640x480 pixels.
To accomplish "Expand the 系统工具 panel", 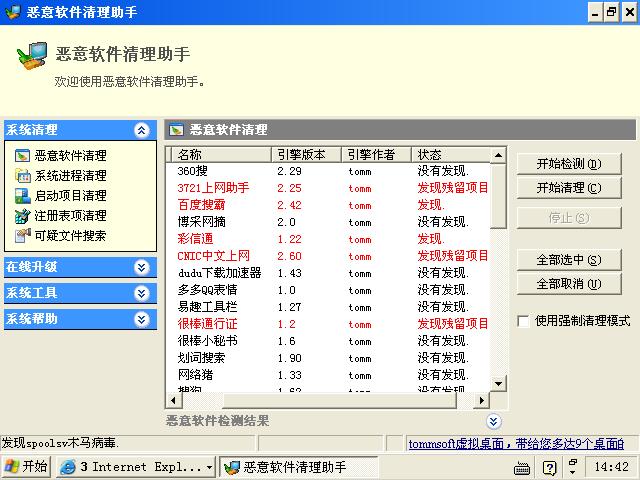I will tap(141, 293).
